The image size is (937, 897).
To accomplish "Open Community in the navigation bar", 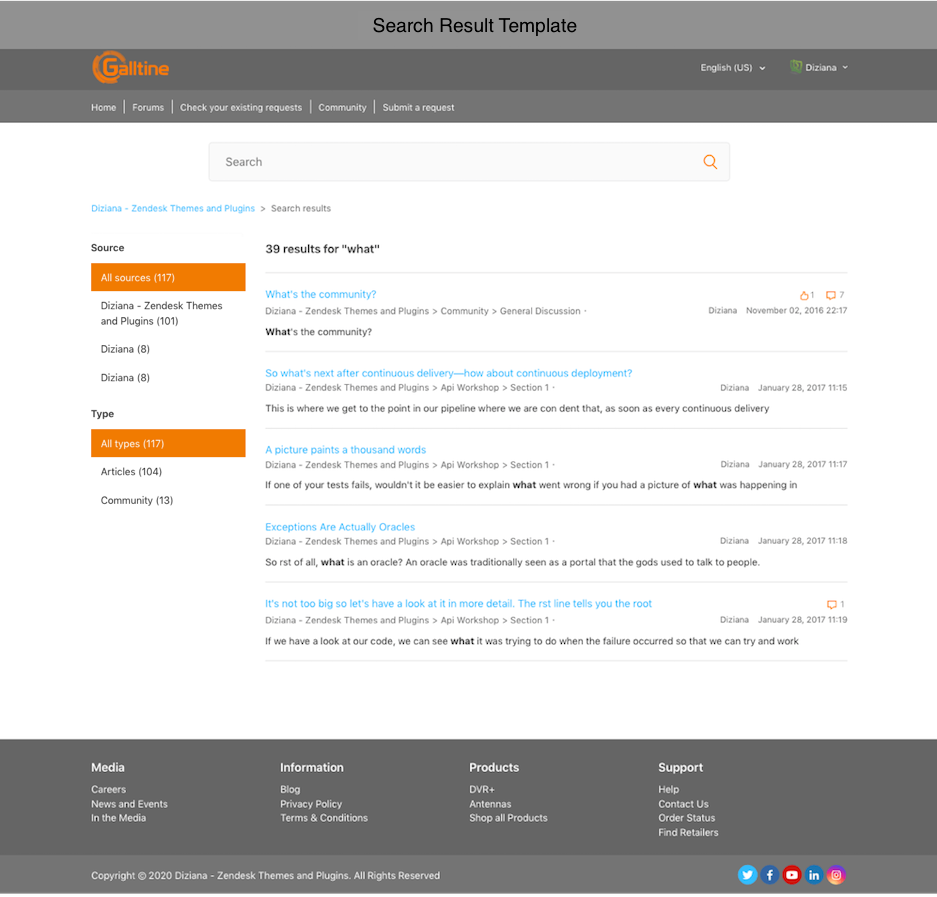I will tap(342, 108).
